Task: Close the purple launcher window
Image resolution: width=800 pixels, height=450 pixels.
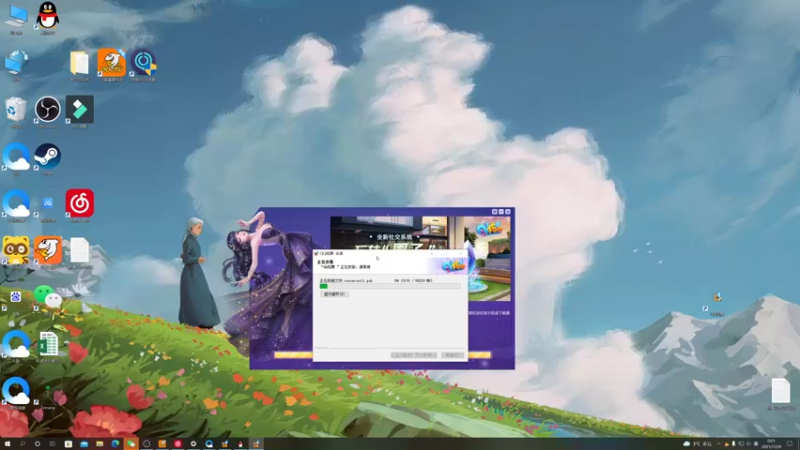Action: (508, 211)
